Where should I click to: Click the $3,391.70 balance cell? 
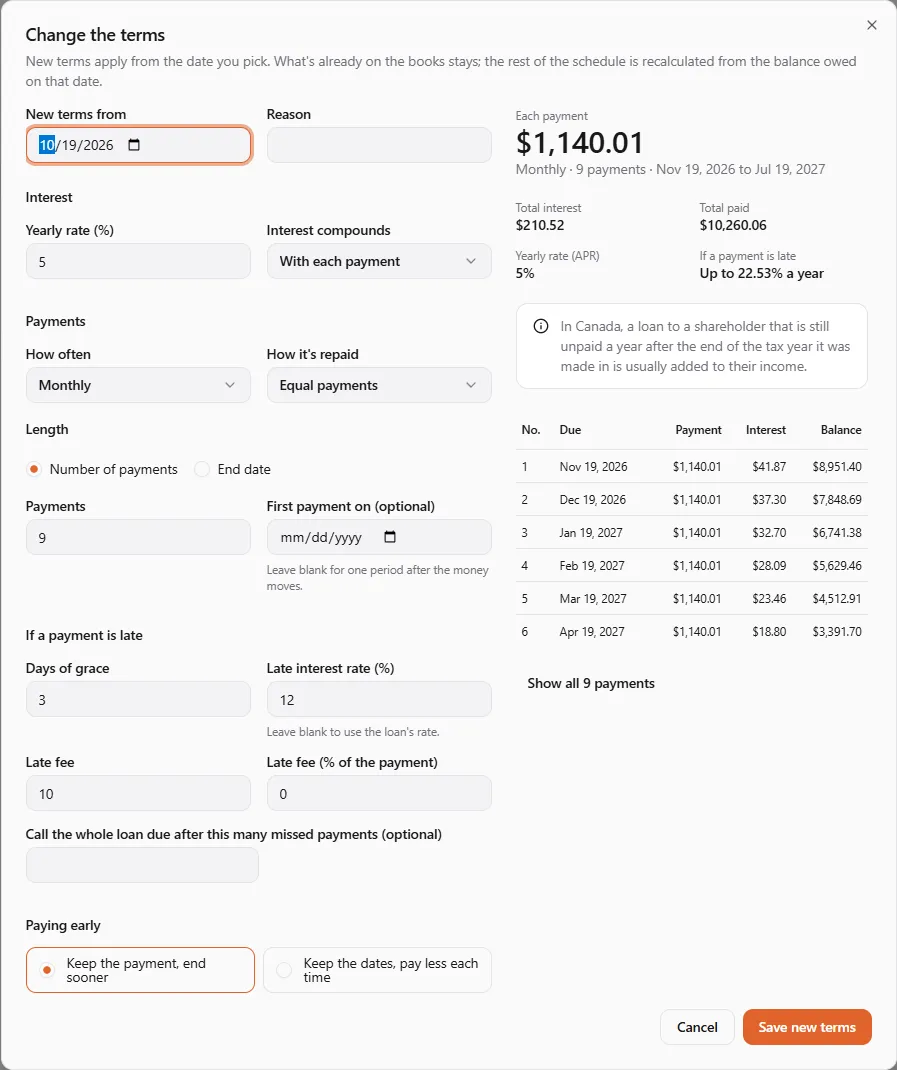(837, 632)
